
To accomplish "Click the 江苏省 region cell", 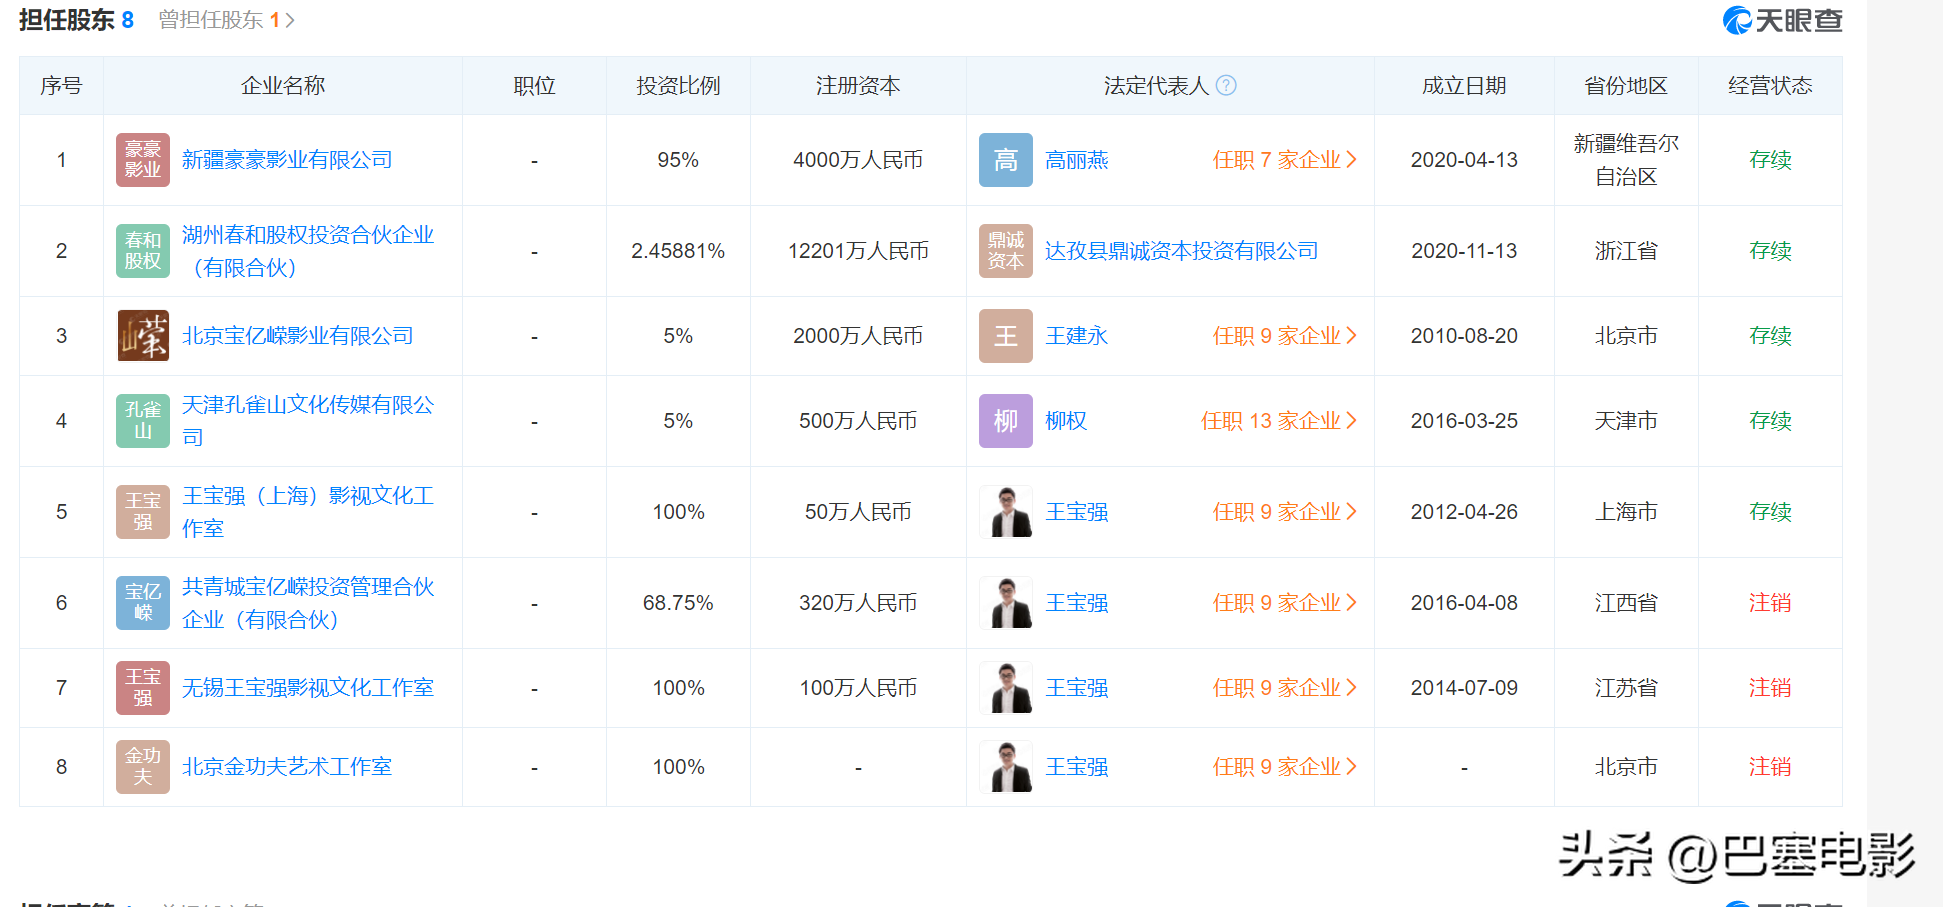I will 1626,688.
